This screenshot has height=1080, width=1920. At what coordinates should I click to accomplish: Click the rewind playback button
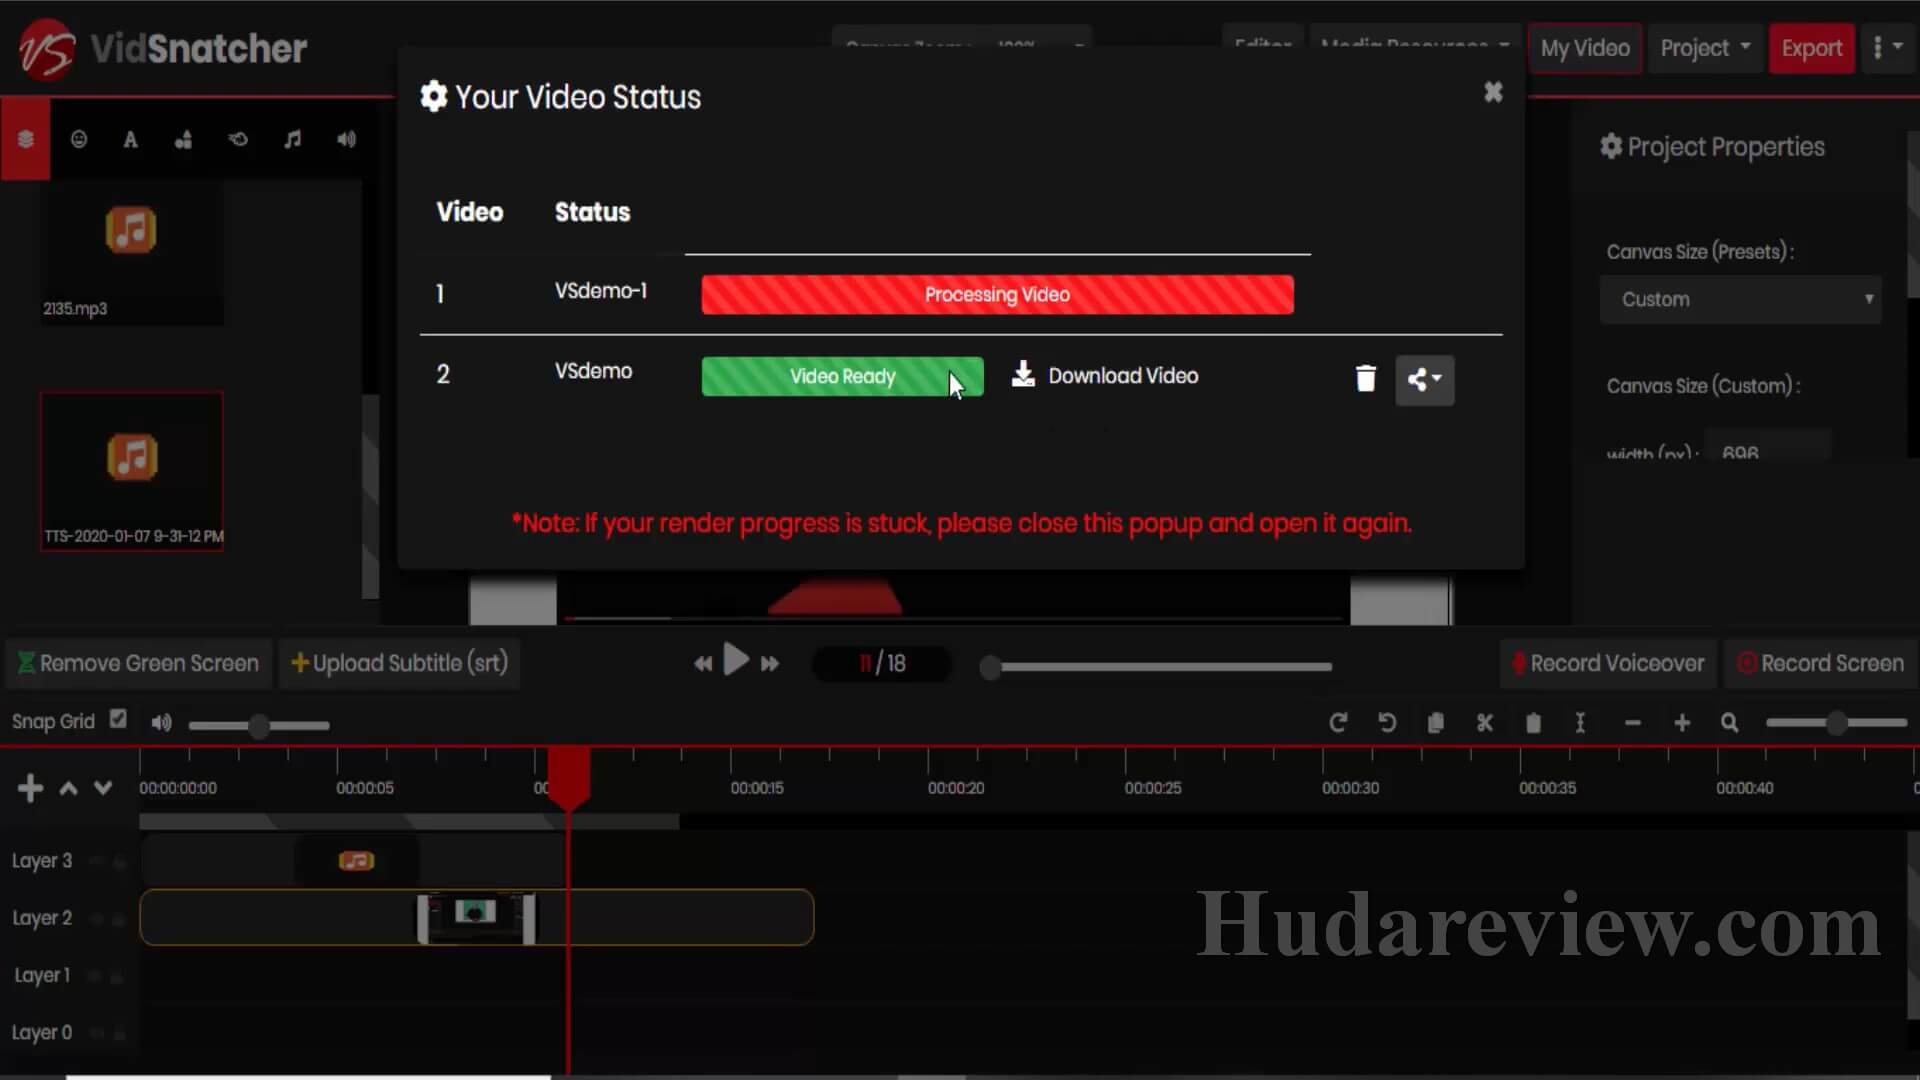[x=703, y=663]
